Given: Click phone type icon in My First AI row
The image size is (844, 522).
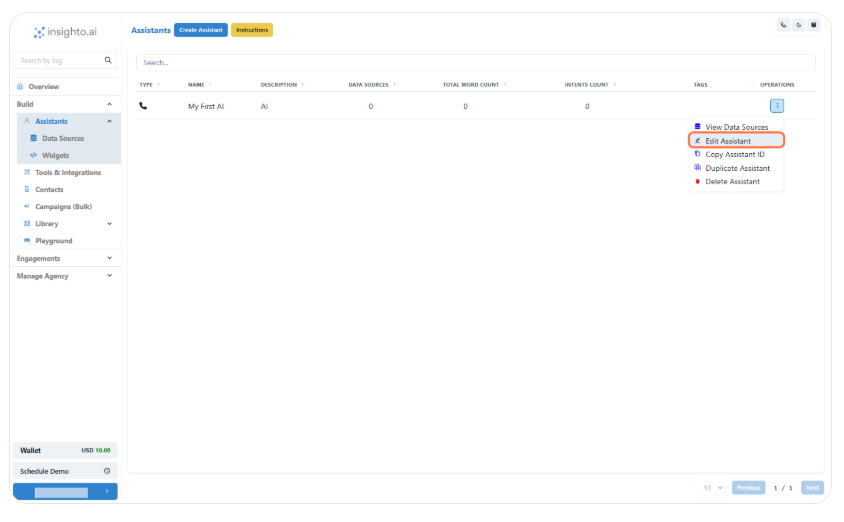Looking at the screenshot, I should coord(143,106).
